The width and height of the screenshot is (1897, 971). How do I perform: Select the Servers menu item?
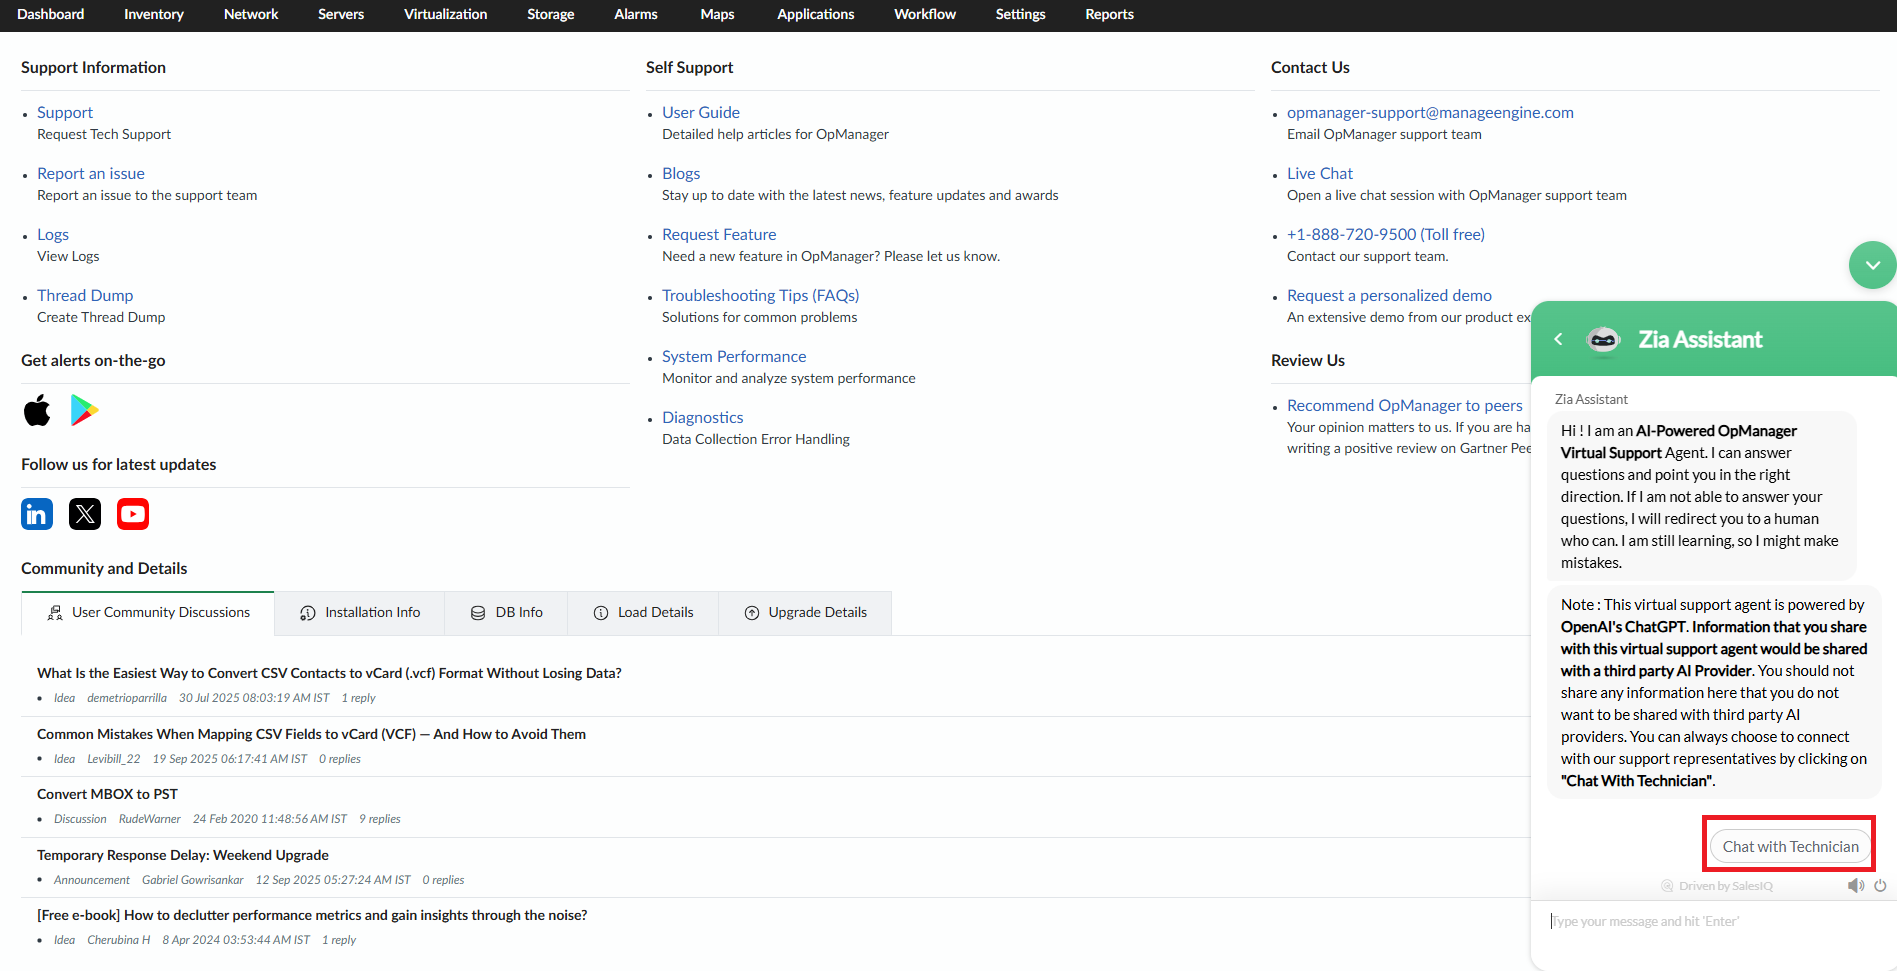341,14
